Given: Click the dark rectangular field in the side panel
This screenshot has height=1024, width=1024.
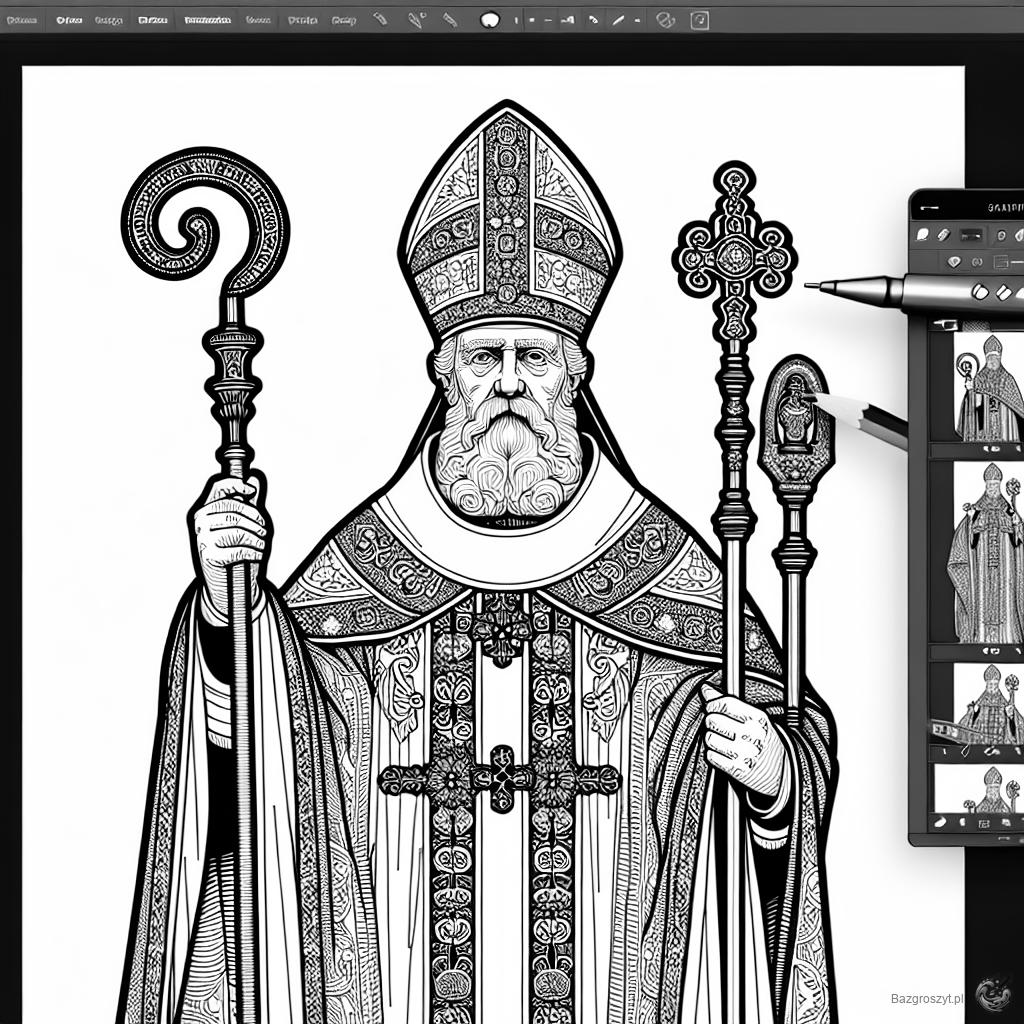Looking at the screenshot, I should point(972,234).
